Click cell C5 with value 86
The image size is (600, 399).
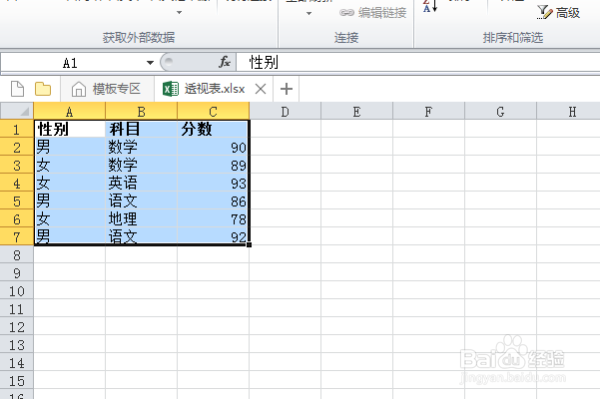(x=213, y=201)
